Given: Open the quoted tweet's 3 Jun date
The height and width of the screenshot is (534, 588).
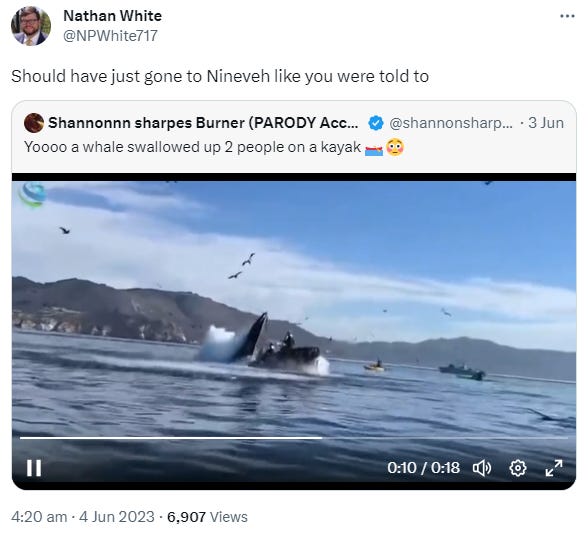Looking at the screenshot, I should coord(546,123).
